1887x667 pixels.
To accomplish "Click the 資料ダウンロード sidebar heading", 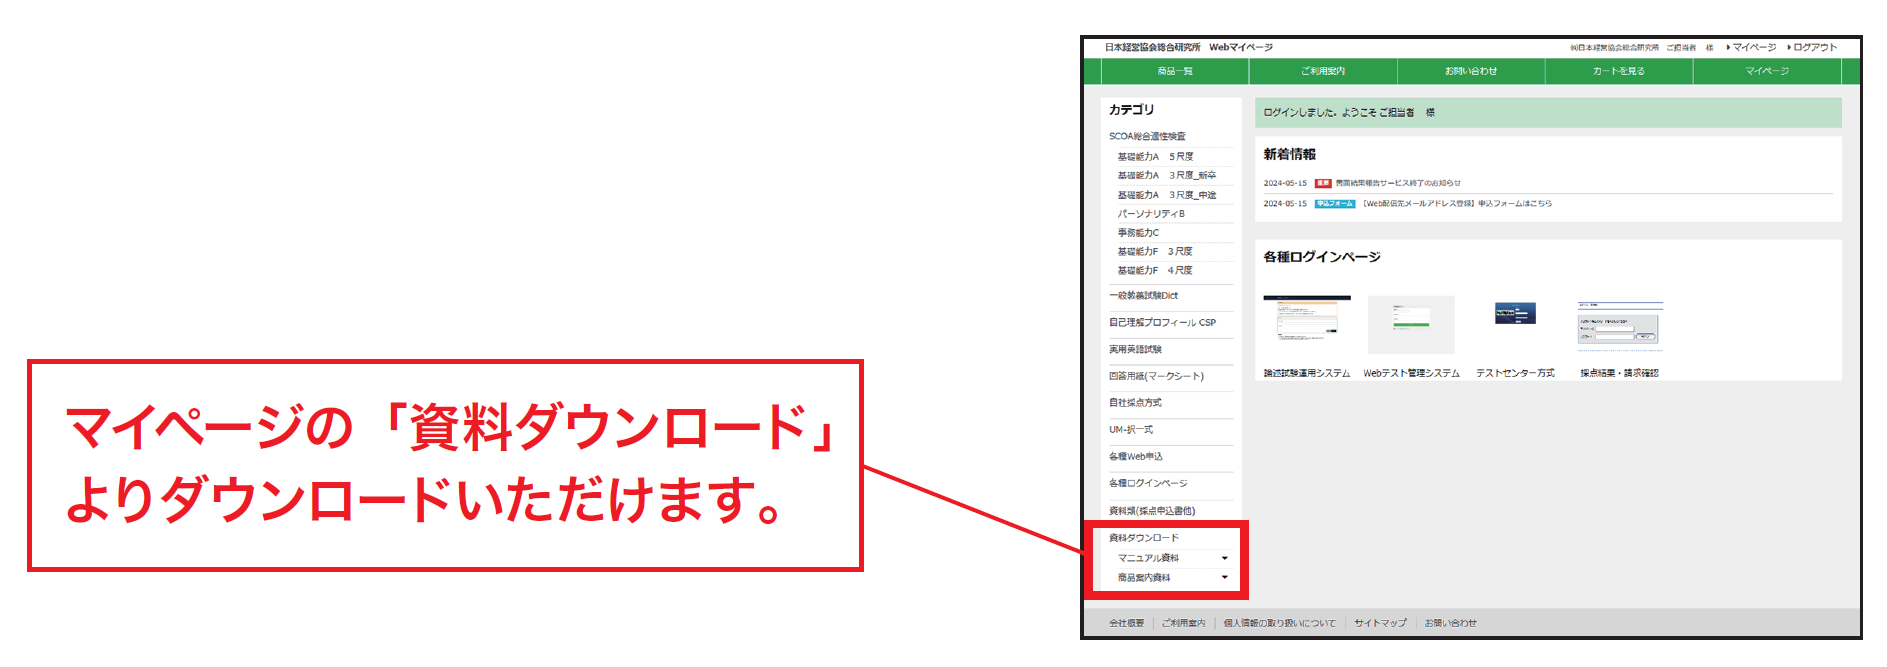I will click(1144, 538).
